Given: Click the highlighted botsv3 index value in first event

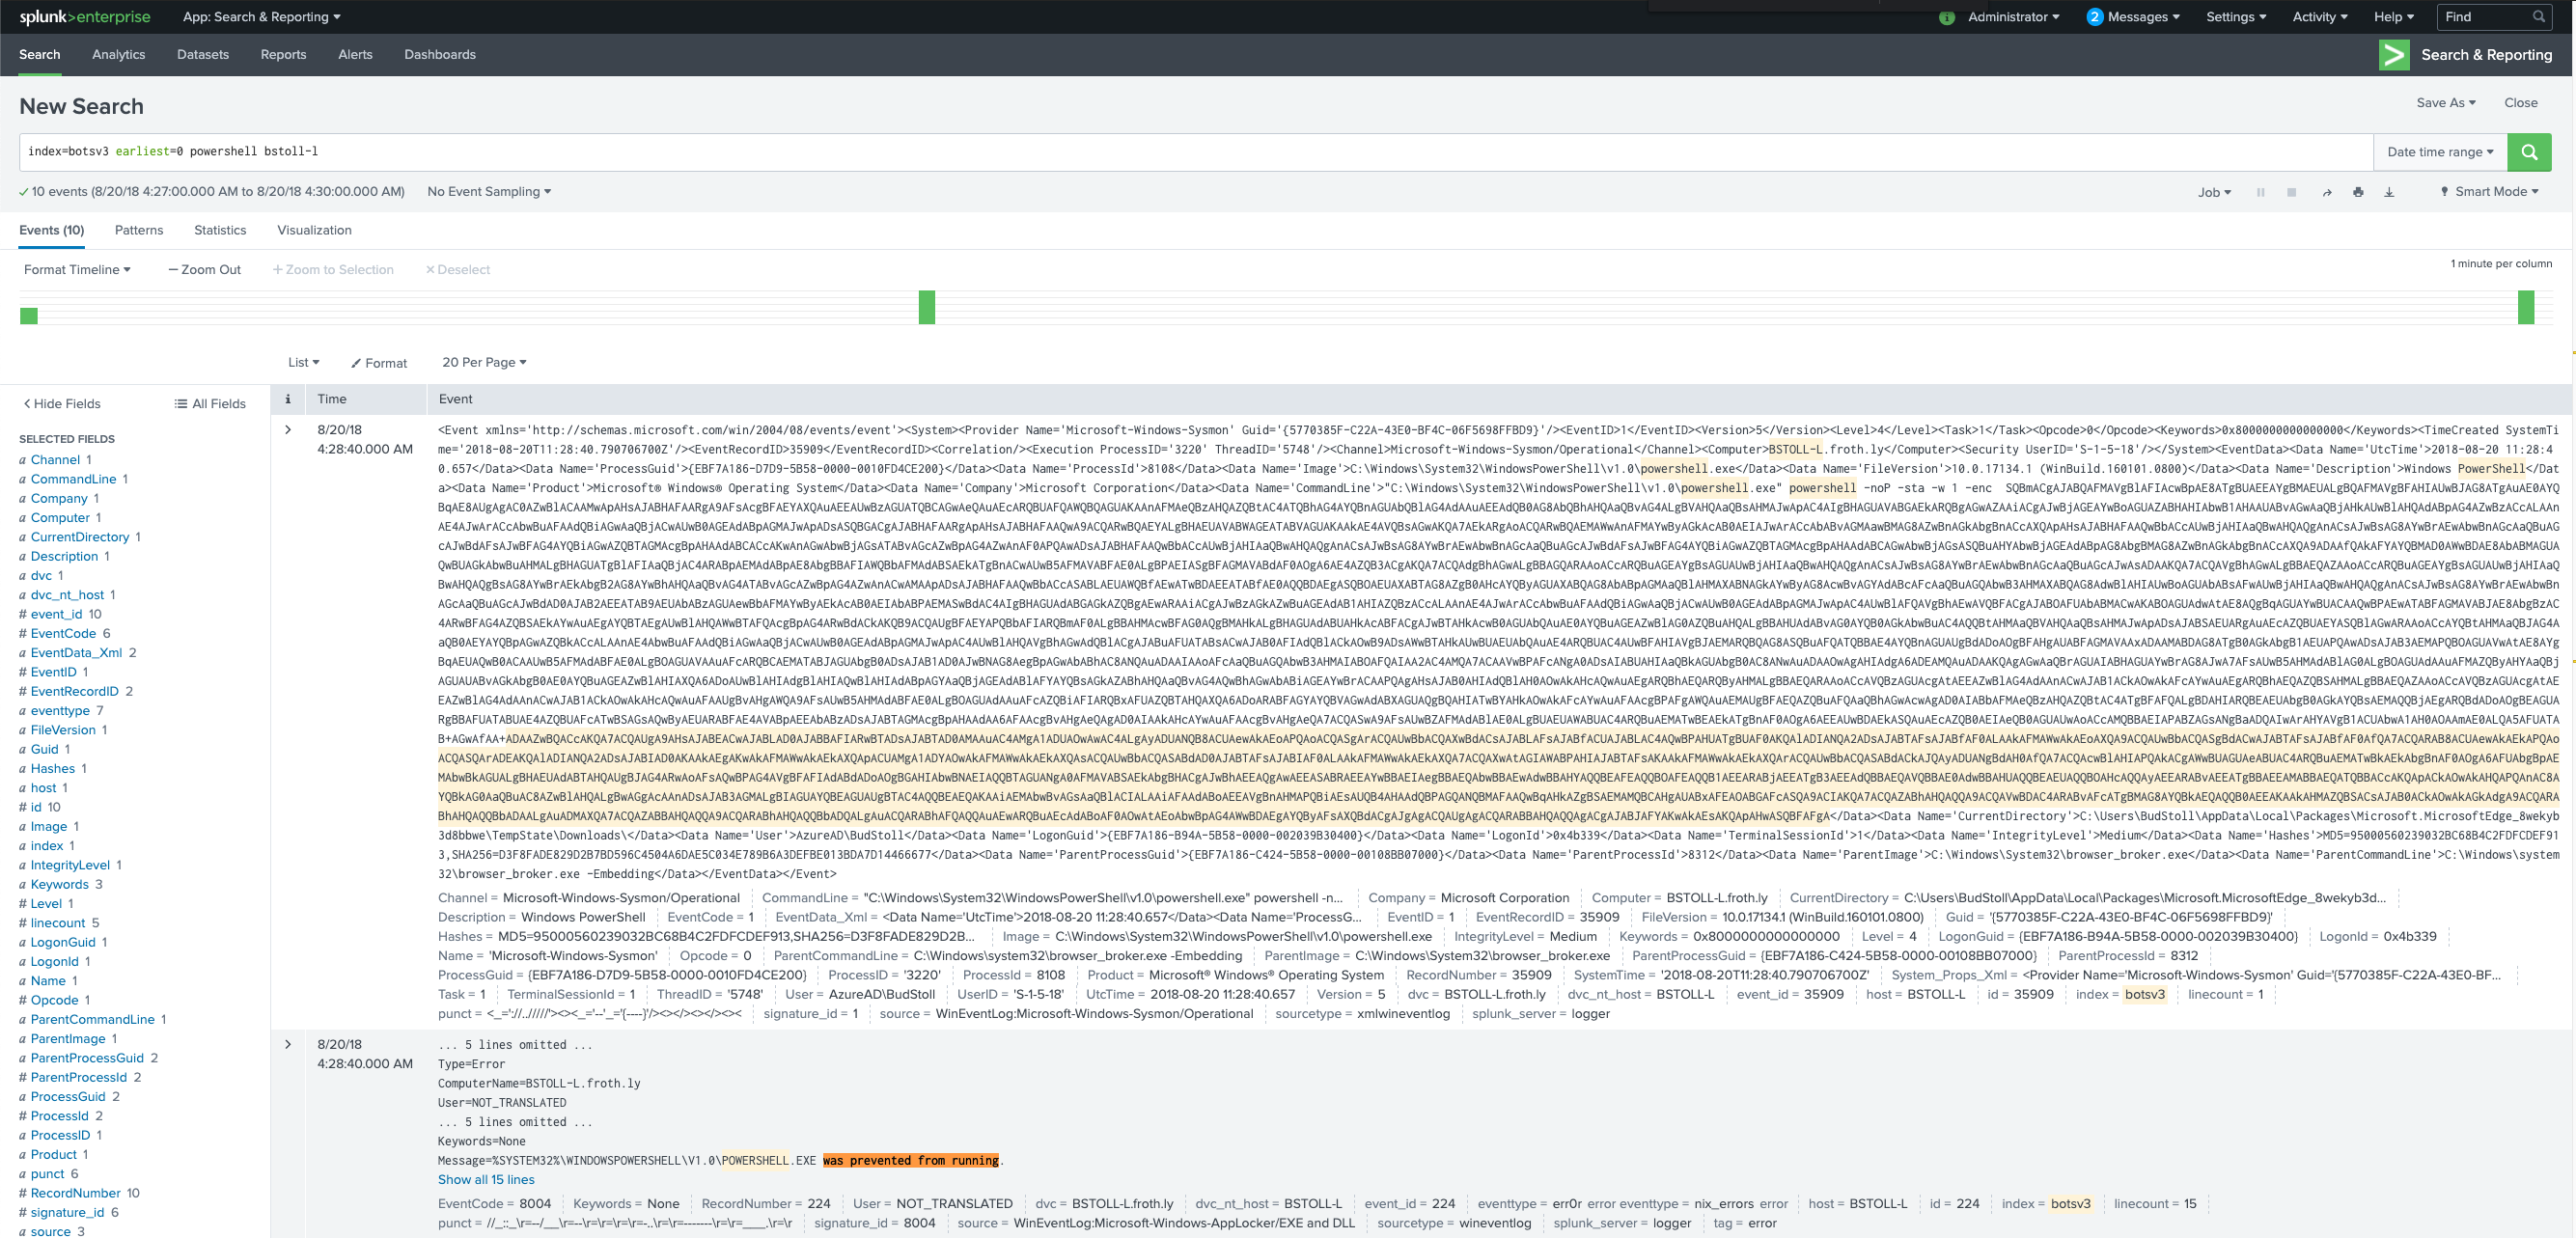Looking at the screenshot, I should pyautogui.click(x=2144, y=995).
